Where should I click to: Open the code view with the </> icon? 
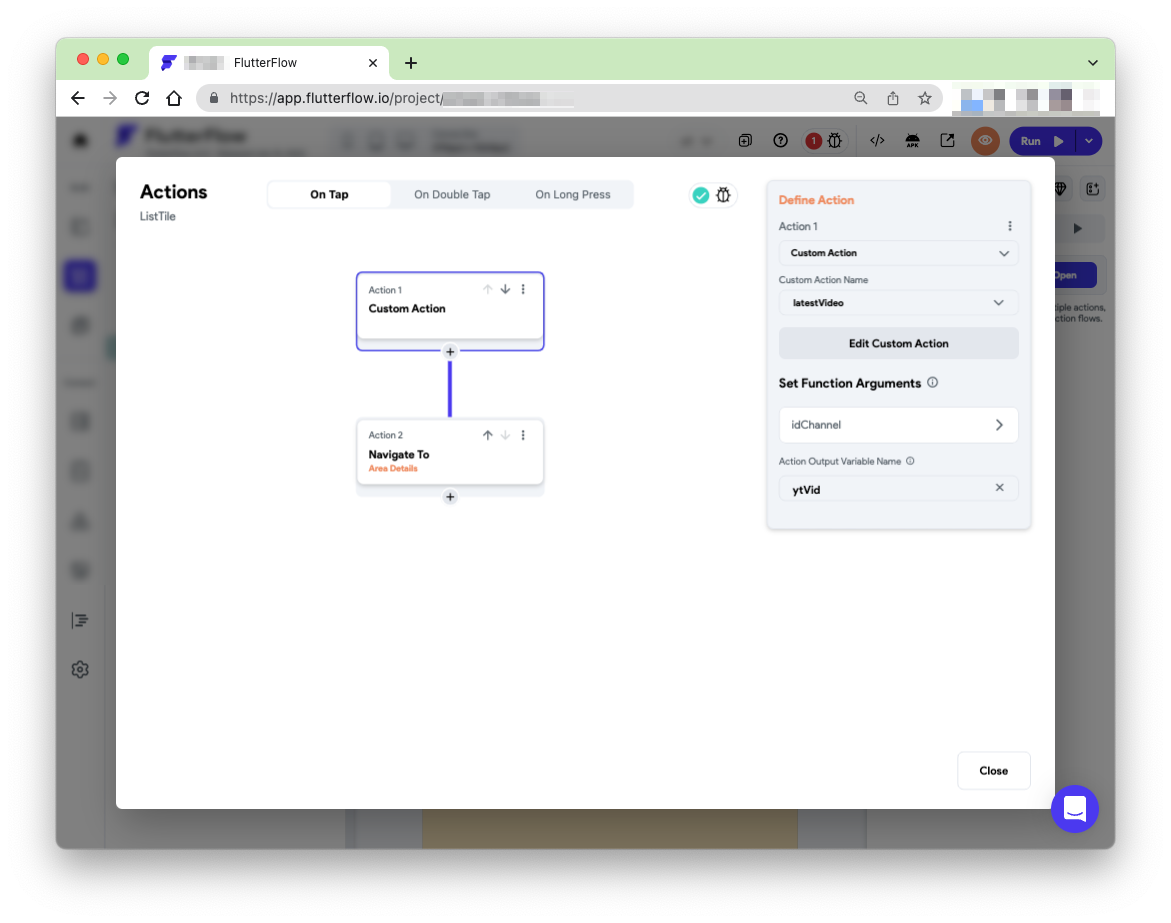point(877,140)
